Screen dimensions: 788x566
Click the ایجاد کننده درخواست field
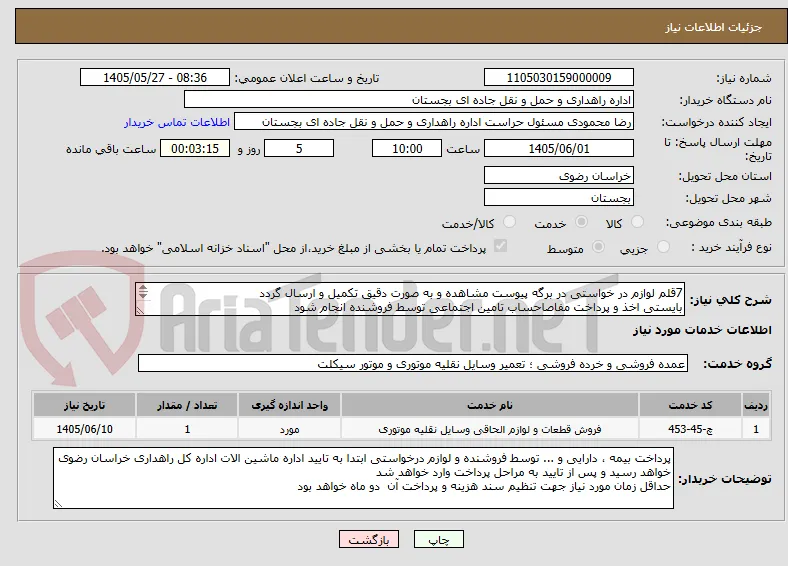(434, 122)
